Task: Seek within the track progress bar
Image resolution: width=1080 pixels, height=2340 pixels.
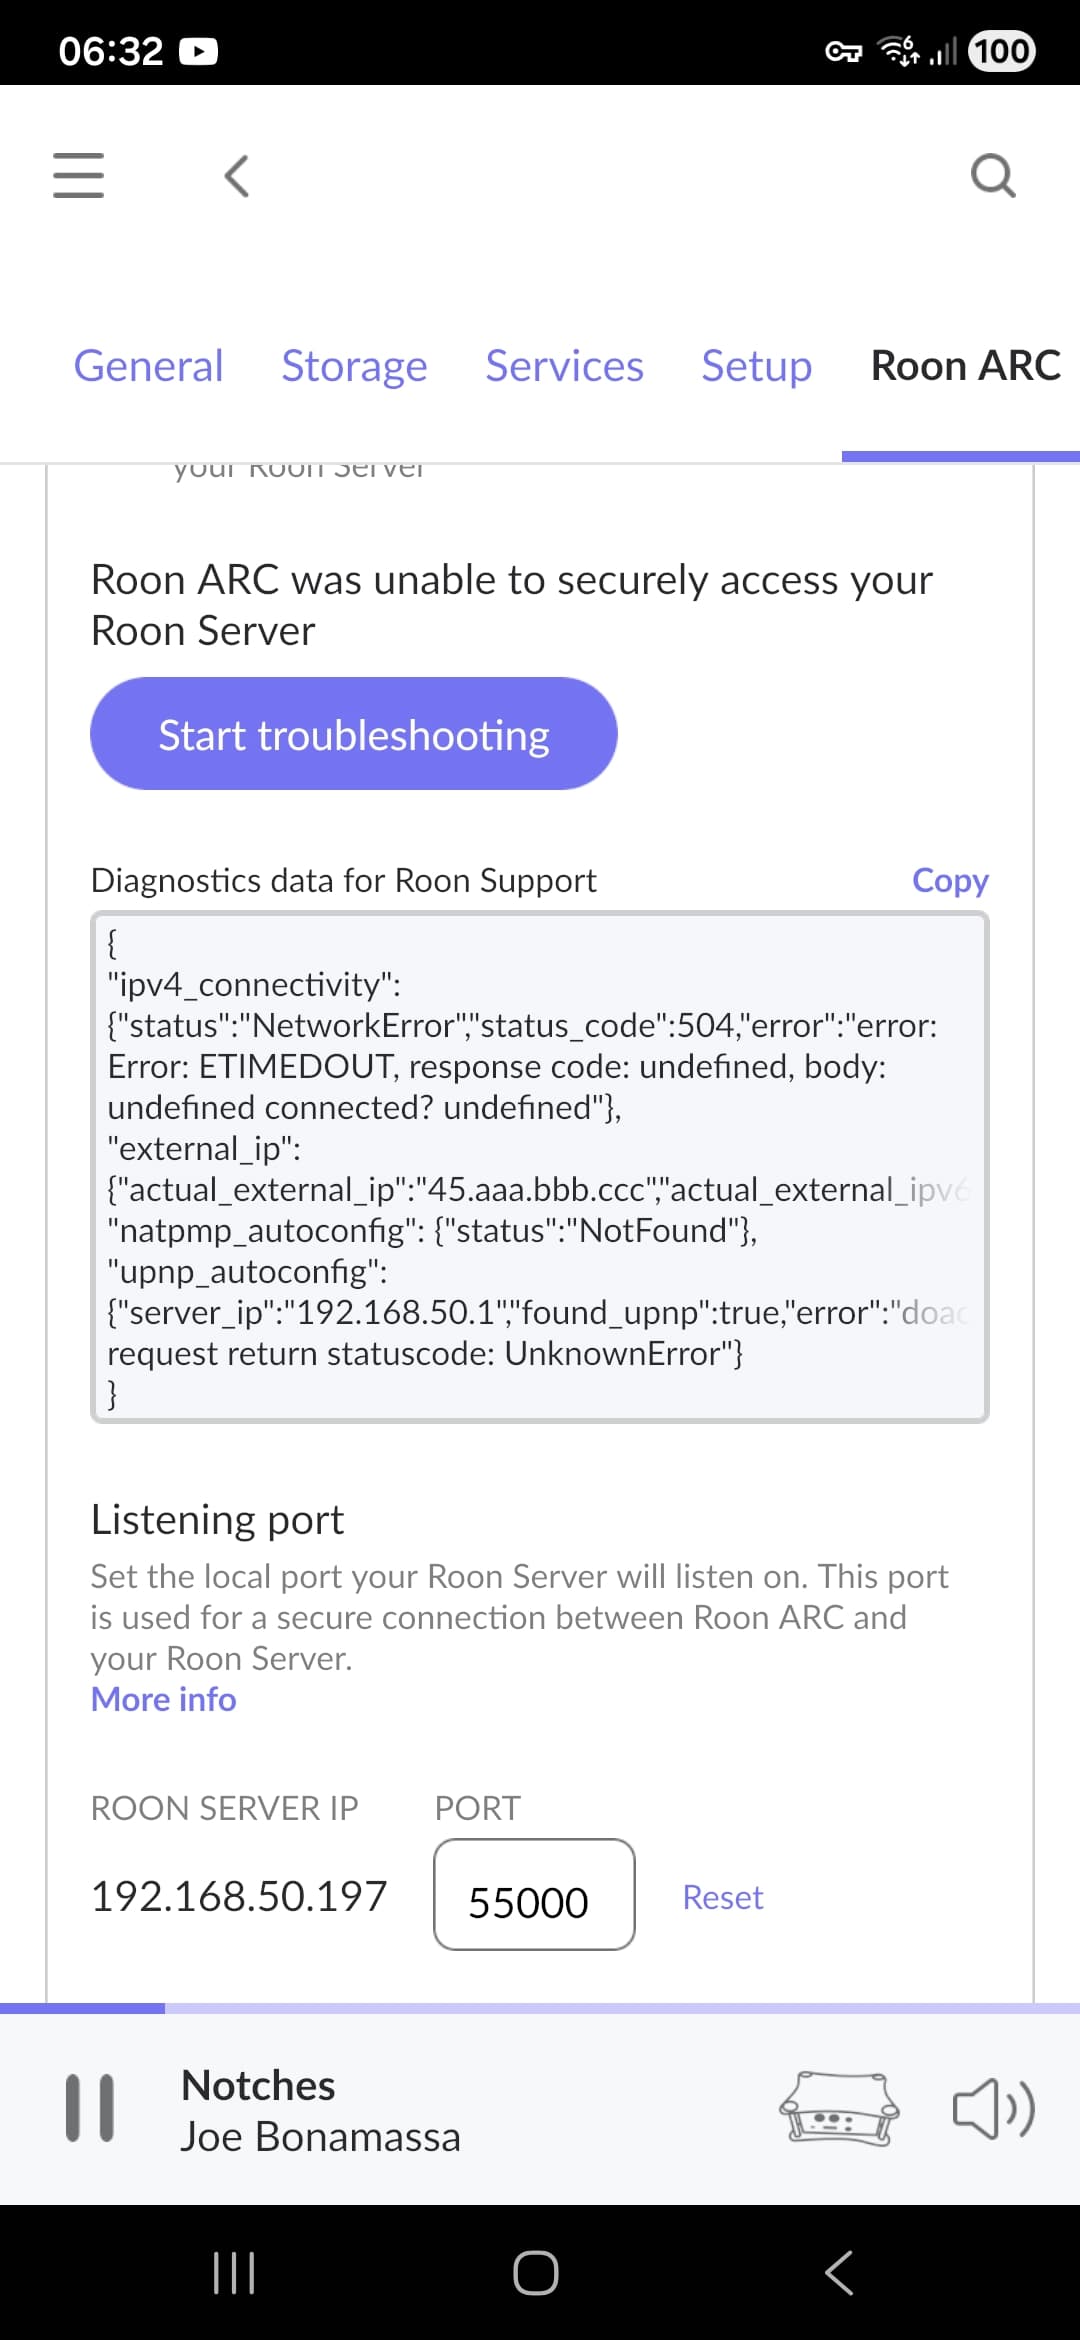Action: click(540, 2008)
